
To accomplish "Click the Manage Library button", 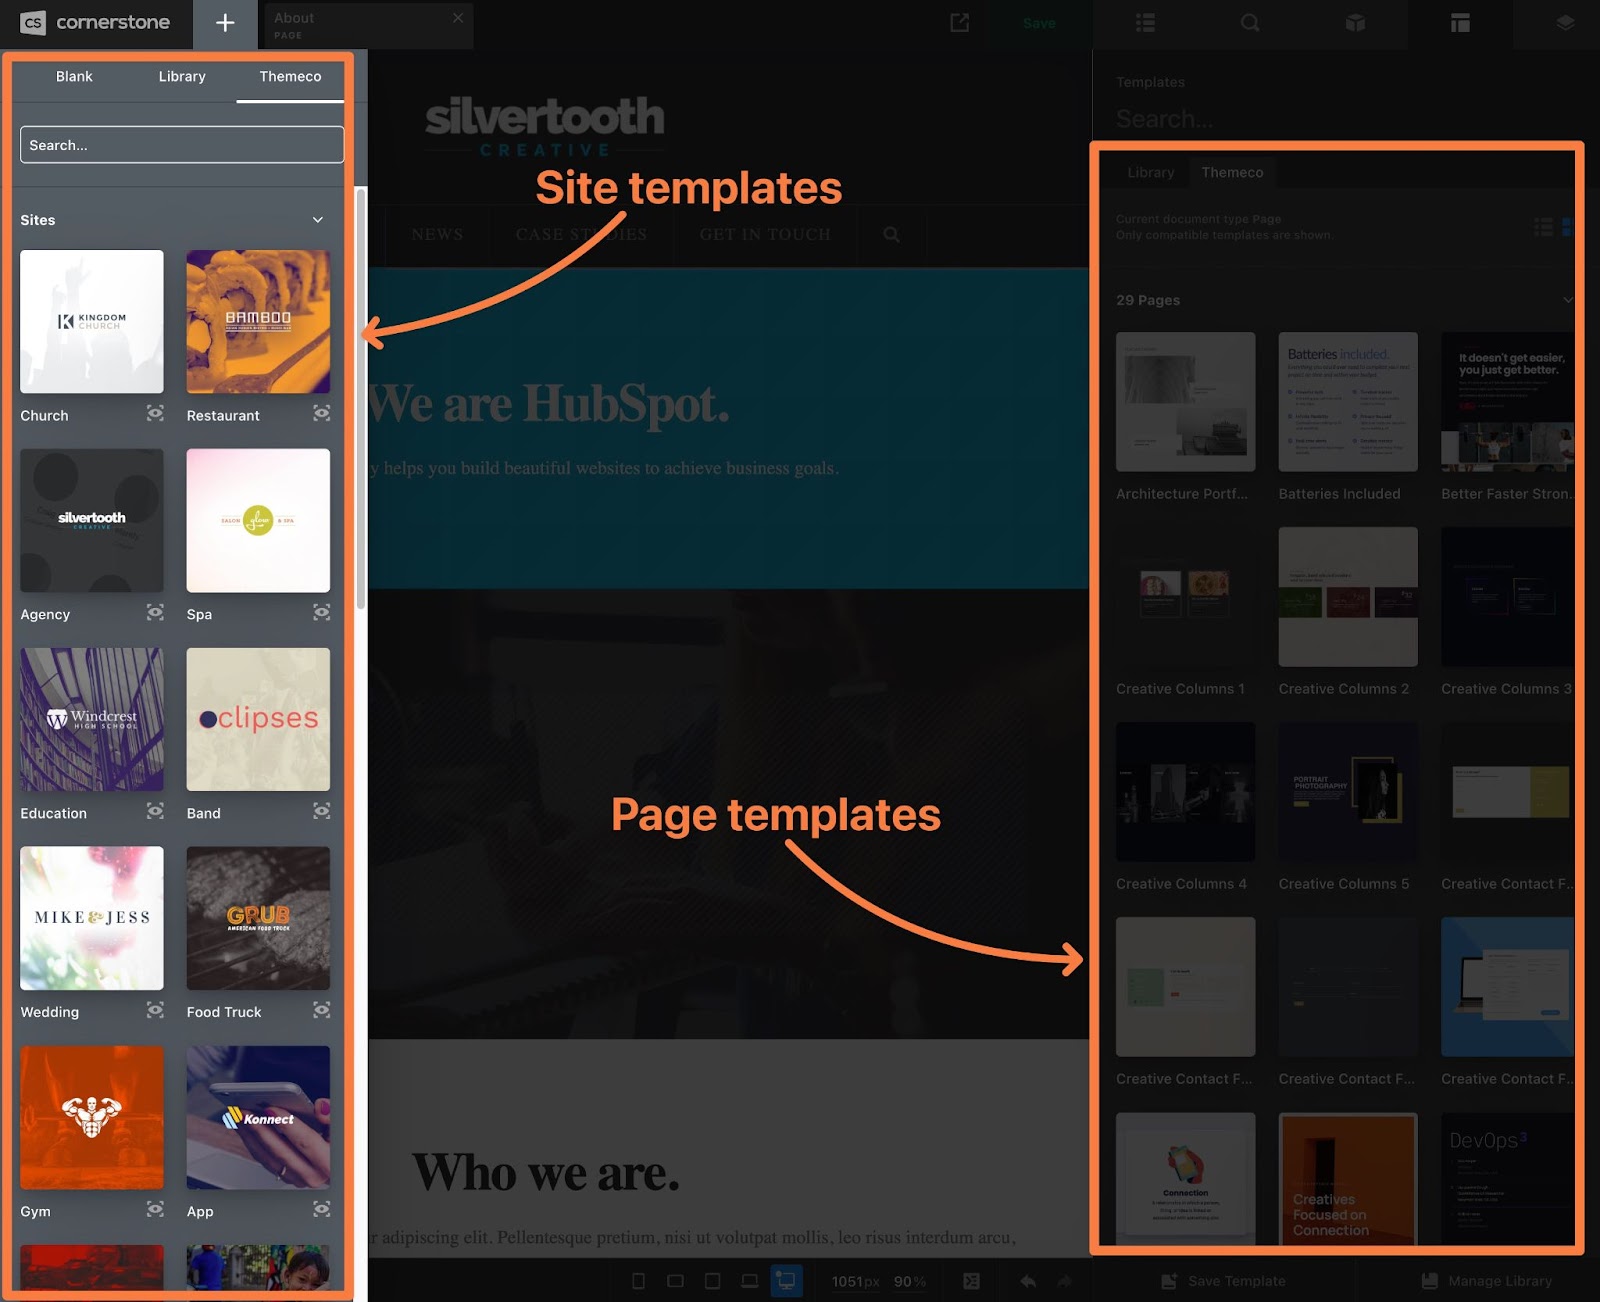I will point(1486,1281).
